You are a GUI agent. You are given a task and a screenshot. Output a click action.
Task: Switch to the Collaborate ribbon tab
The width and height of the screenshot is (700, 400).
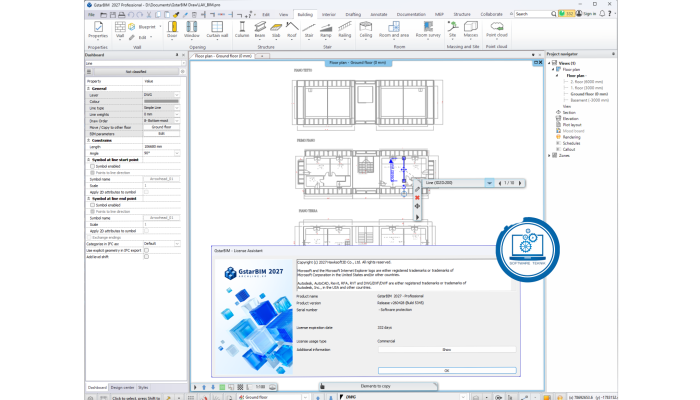[x=491, y=14]
